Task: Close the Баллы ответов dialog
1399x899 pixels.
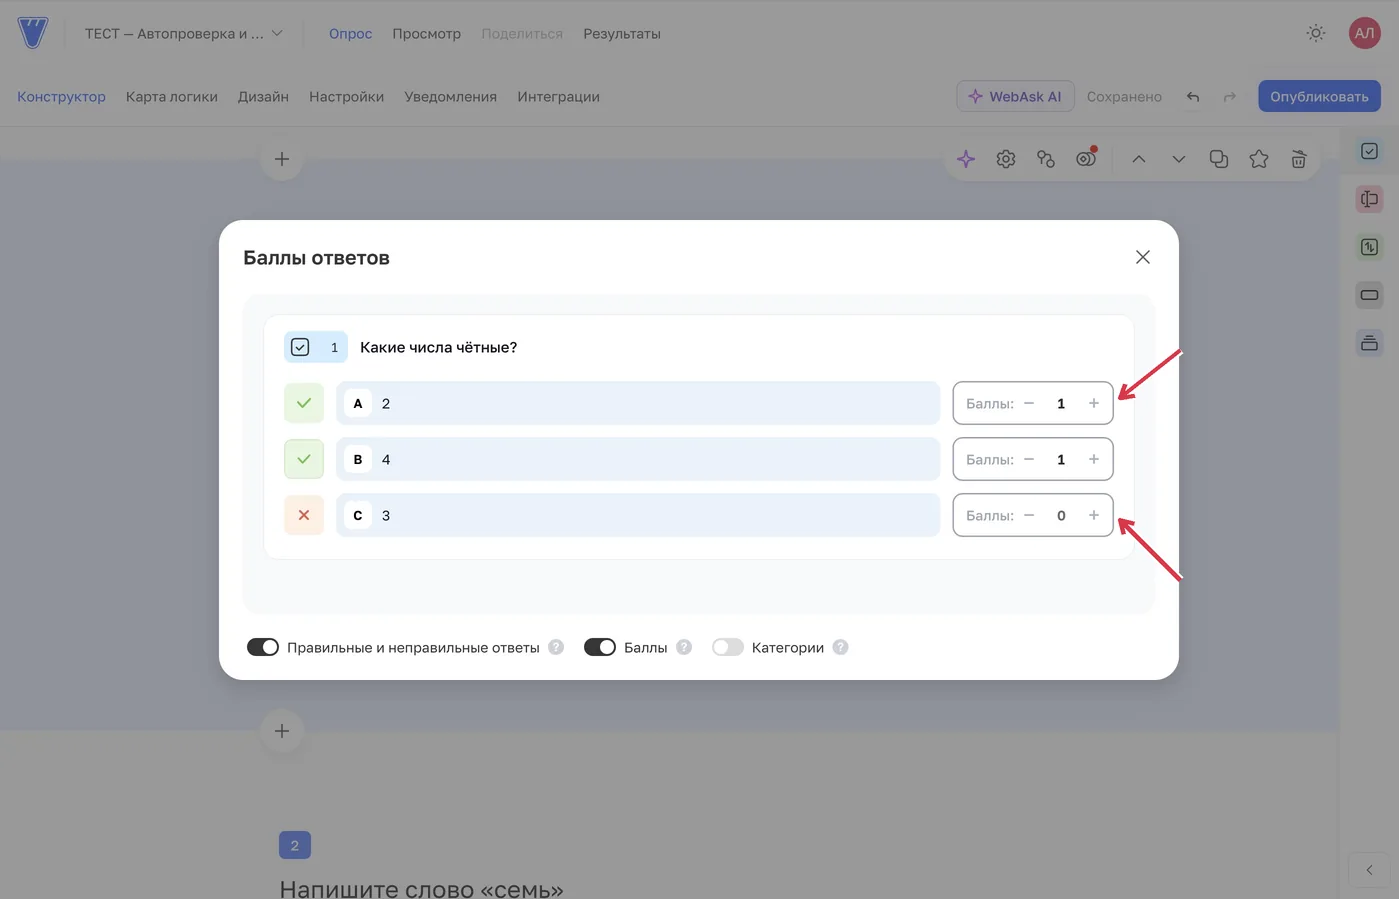Action: pos(1143,257)
